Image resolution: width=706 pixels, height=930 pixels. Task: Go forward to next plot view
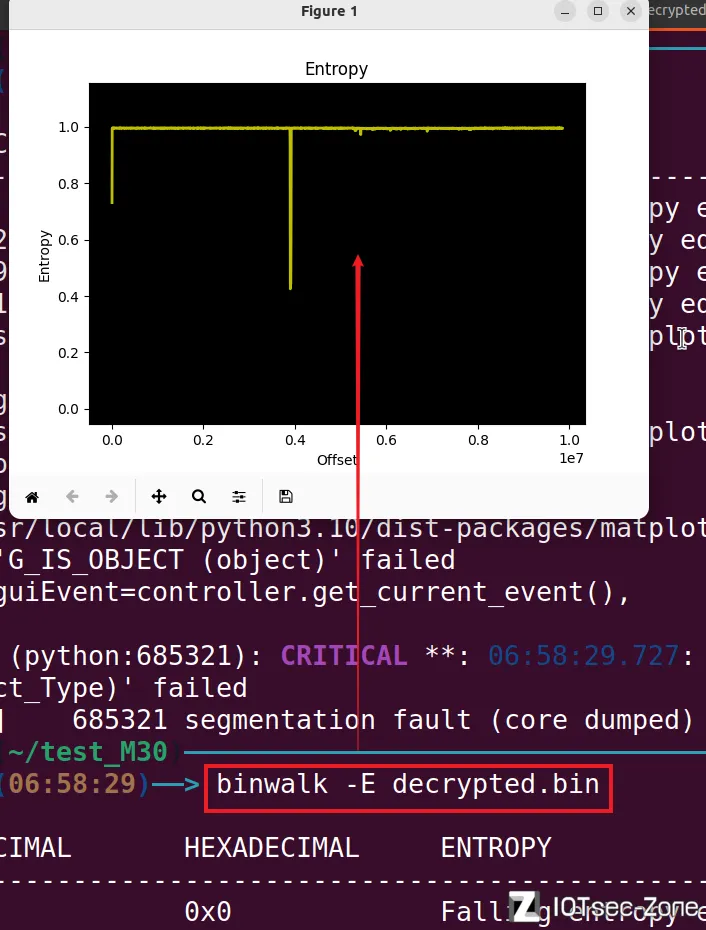coord(112,496)
